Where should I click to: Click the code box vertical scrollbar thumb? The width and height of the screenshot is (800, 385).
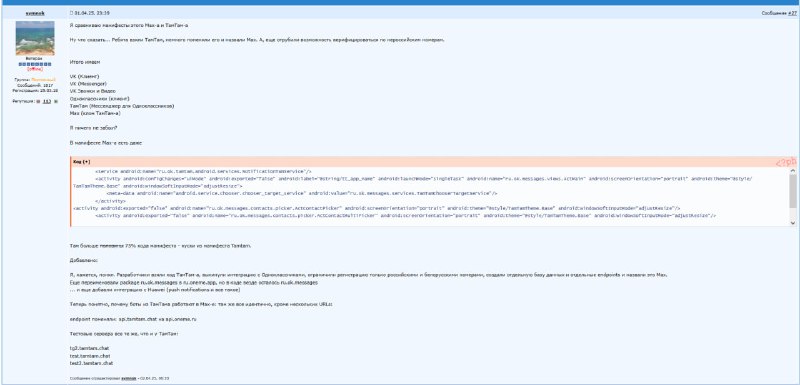(x=792, y=191)
